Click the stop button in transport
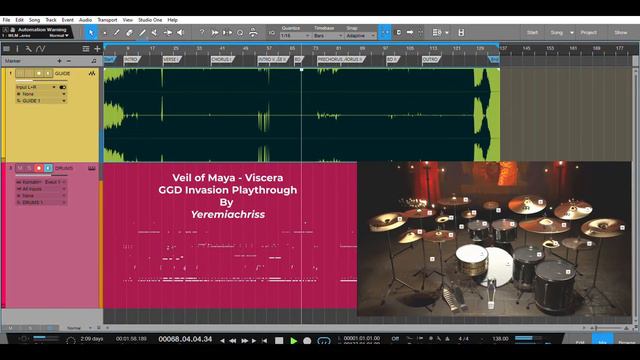 (x=279, y=340)
